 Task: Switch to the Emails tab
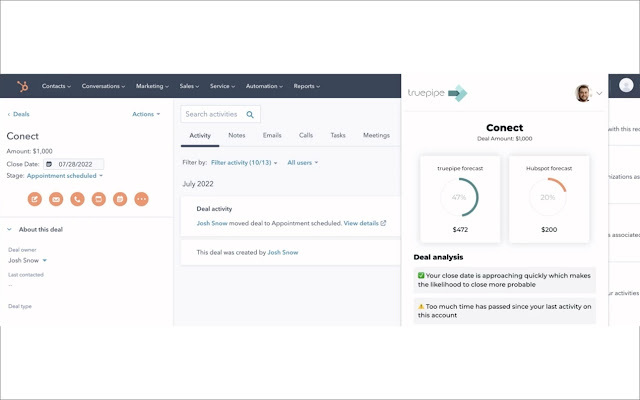point(272,136)
